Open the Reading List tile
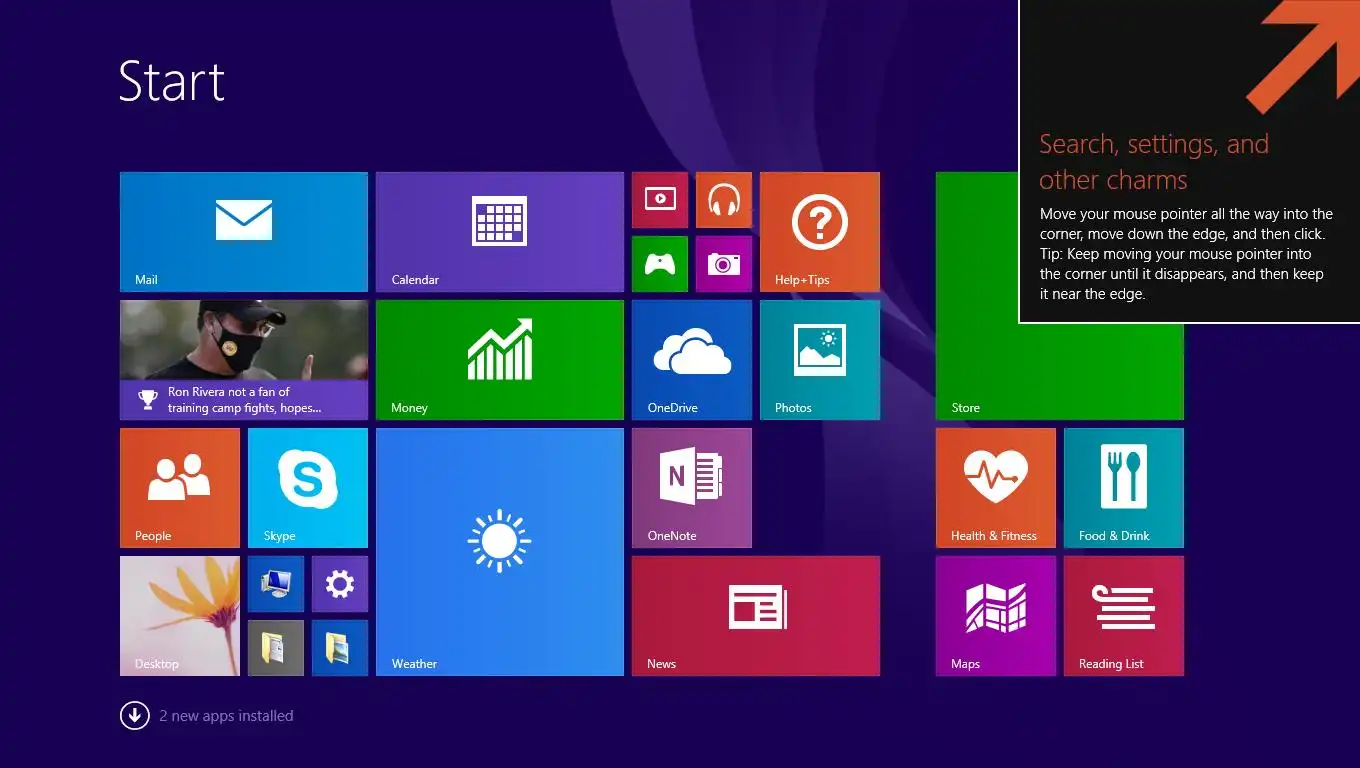The height and width of the screenshot is (768, 1360). (x=1124, y=616)
